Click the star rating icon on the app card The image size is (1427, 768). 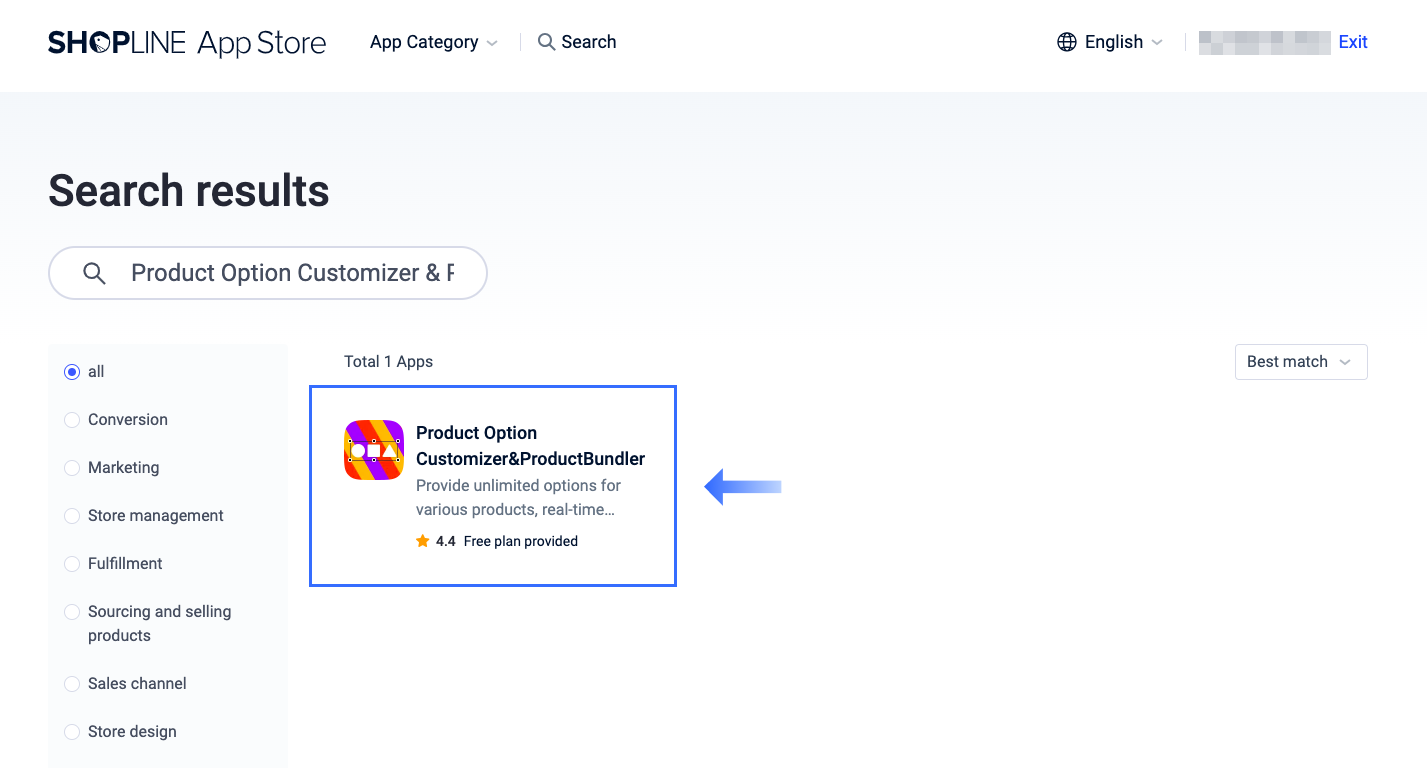[423, 541]
